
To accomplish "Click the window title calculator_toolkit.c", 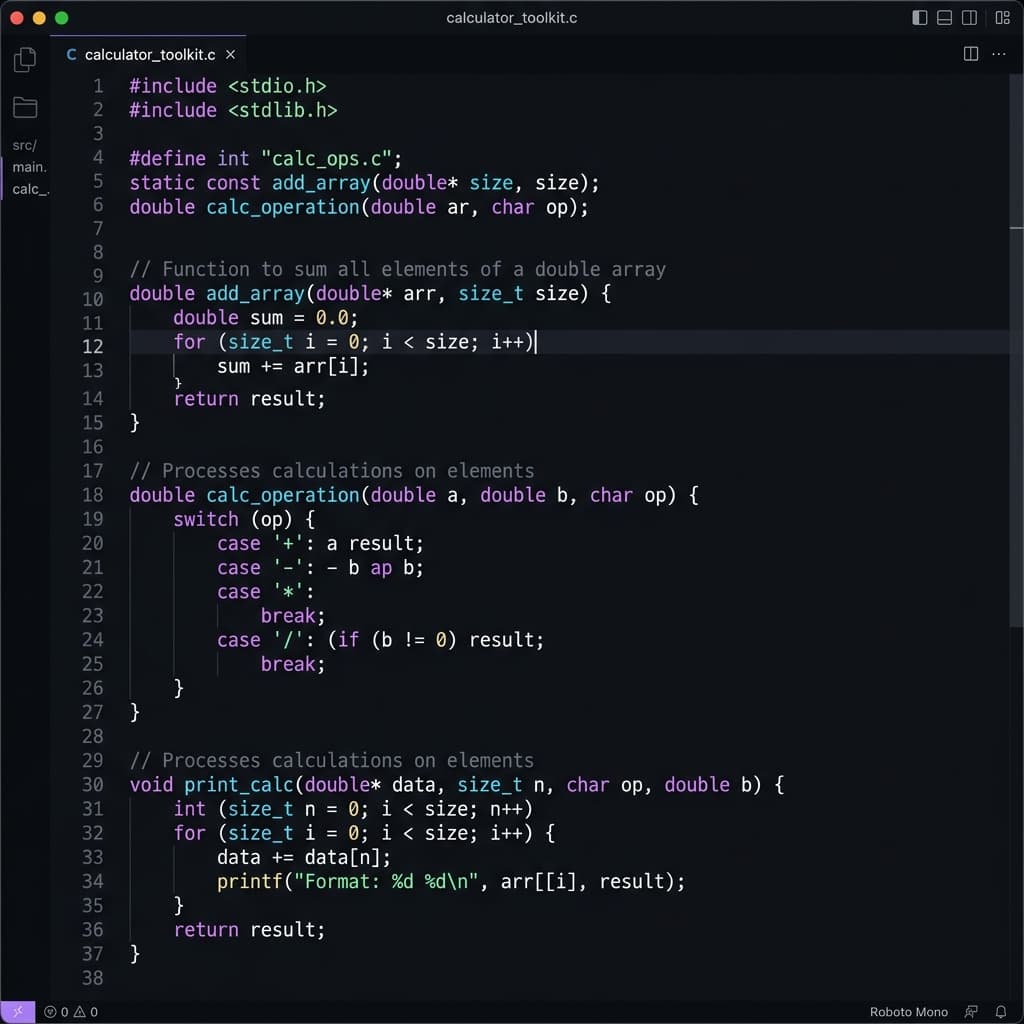I will (511, 18).
